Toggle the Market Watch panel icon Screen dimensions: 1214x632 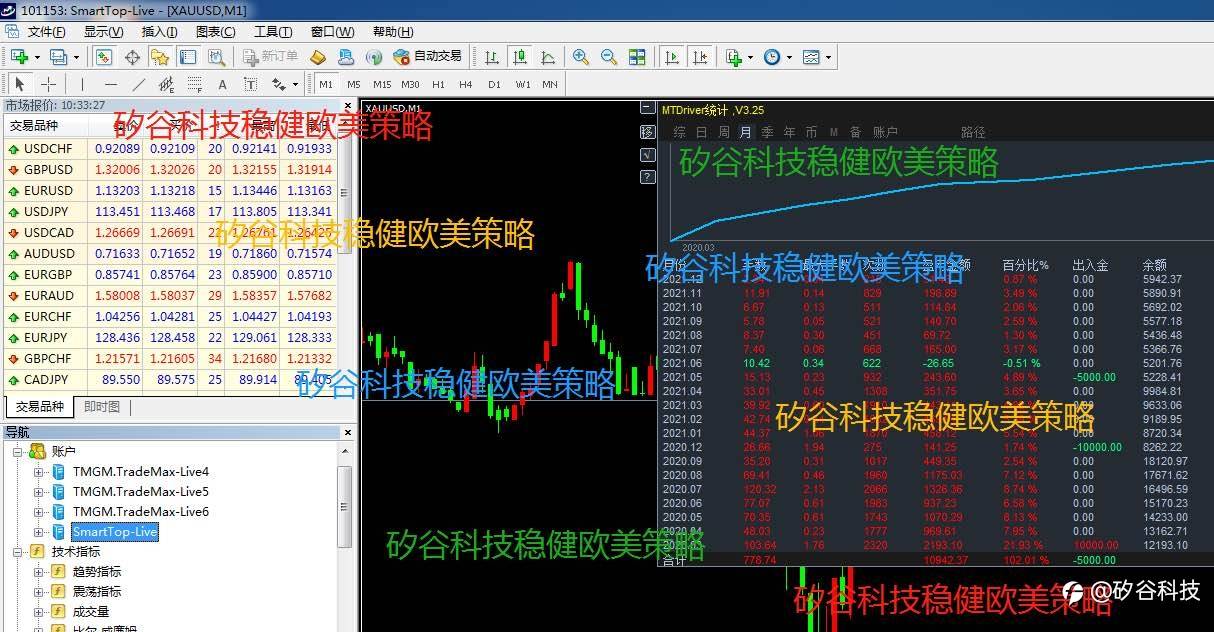point(103,57)
